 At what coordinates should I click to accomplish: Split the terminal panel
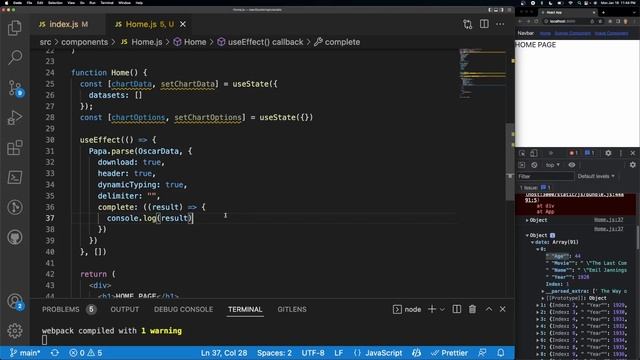tap(457, 309)
